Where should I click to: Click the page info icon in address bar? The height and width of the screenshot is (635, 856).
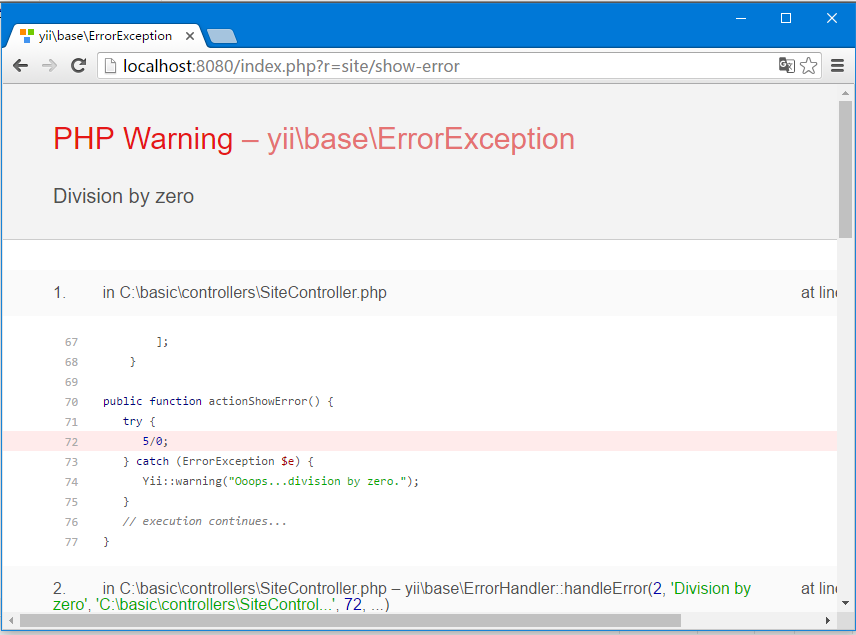pyautogui.click(x=110, y=66)
